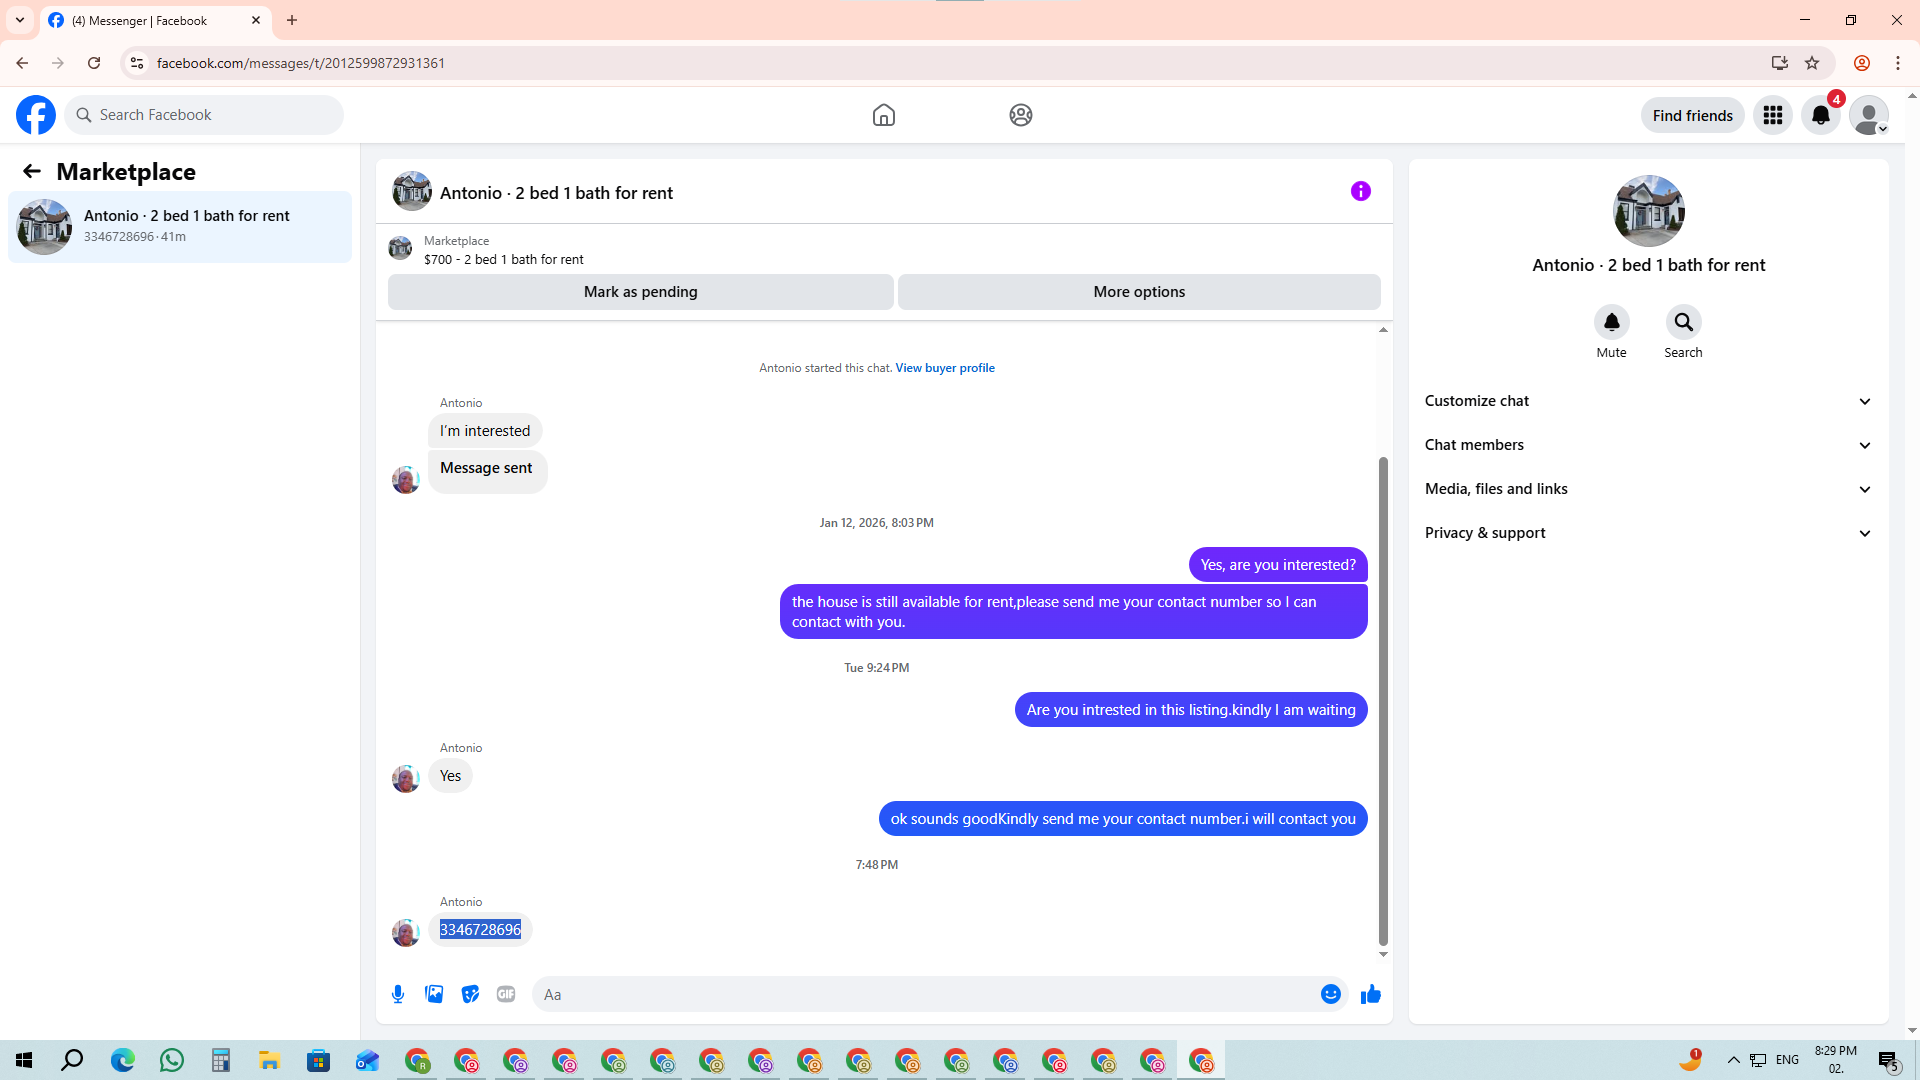Open the emoji picker in the message box
Image resolution: width=1920 pixels, height=1080 pixels.
pyautogui.click(x=1330, y=994)
